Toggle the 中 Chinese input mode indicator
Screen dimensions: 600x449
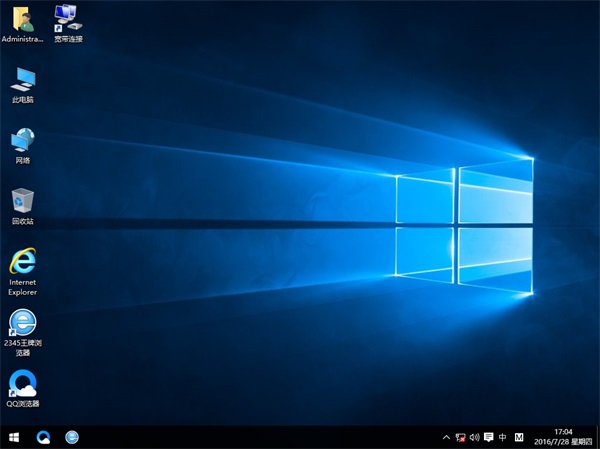503,437
